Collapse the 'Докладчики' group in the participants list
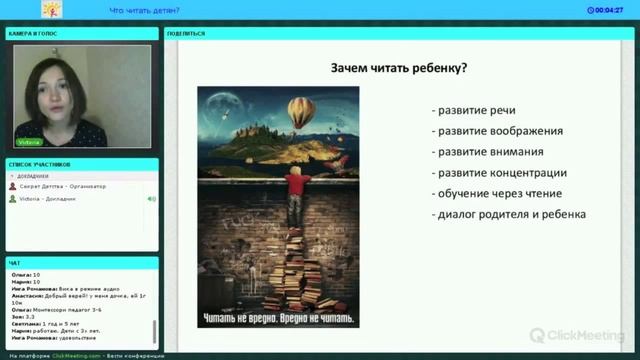The width and height of the screenshot is (640, 360). pos(12,176)
